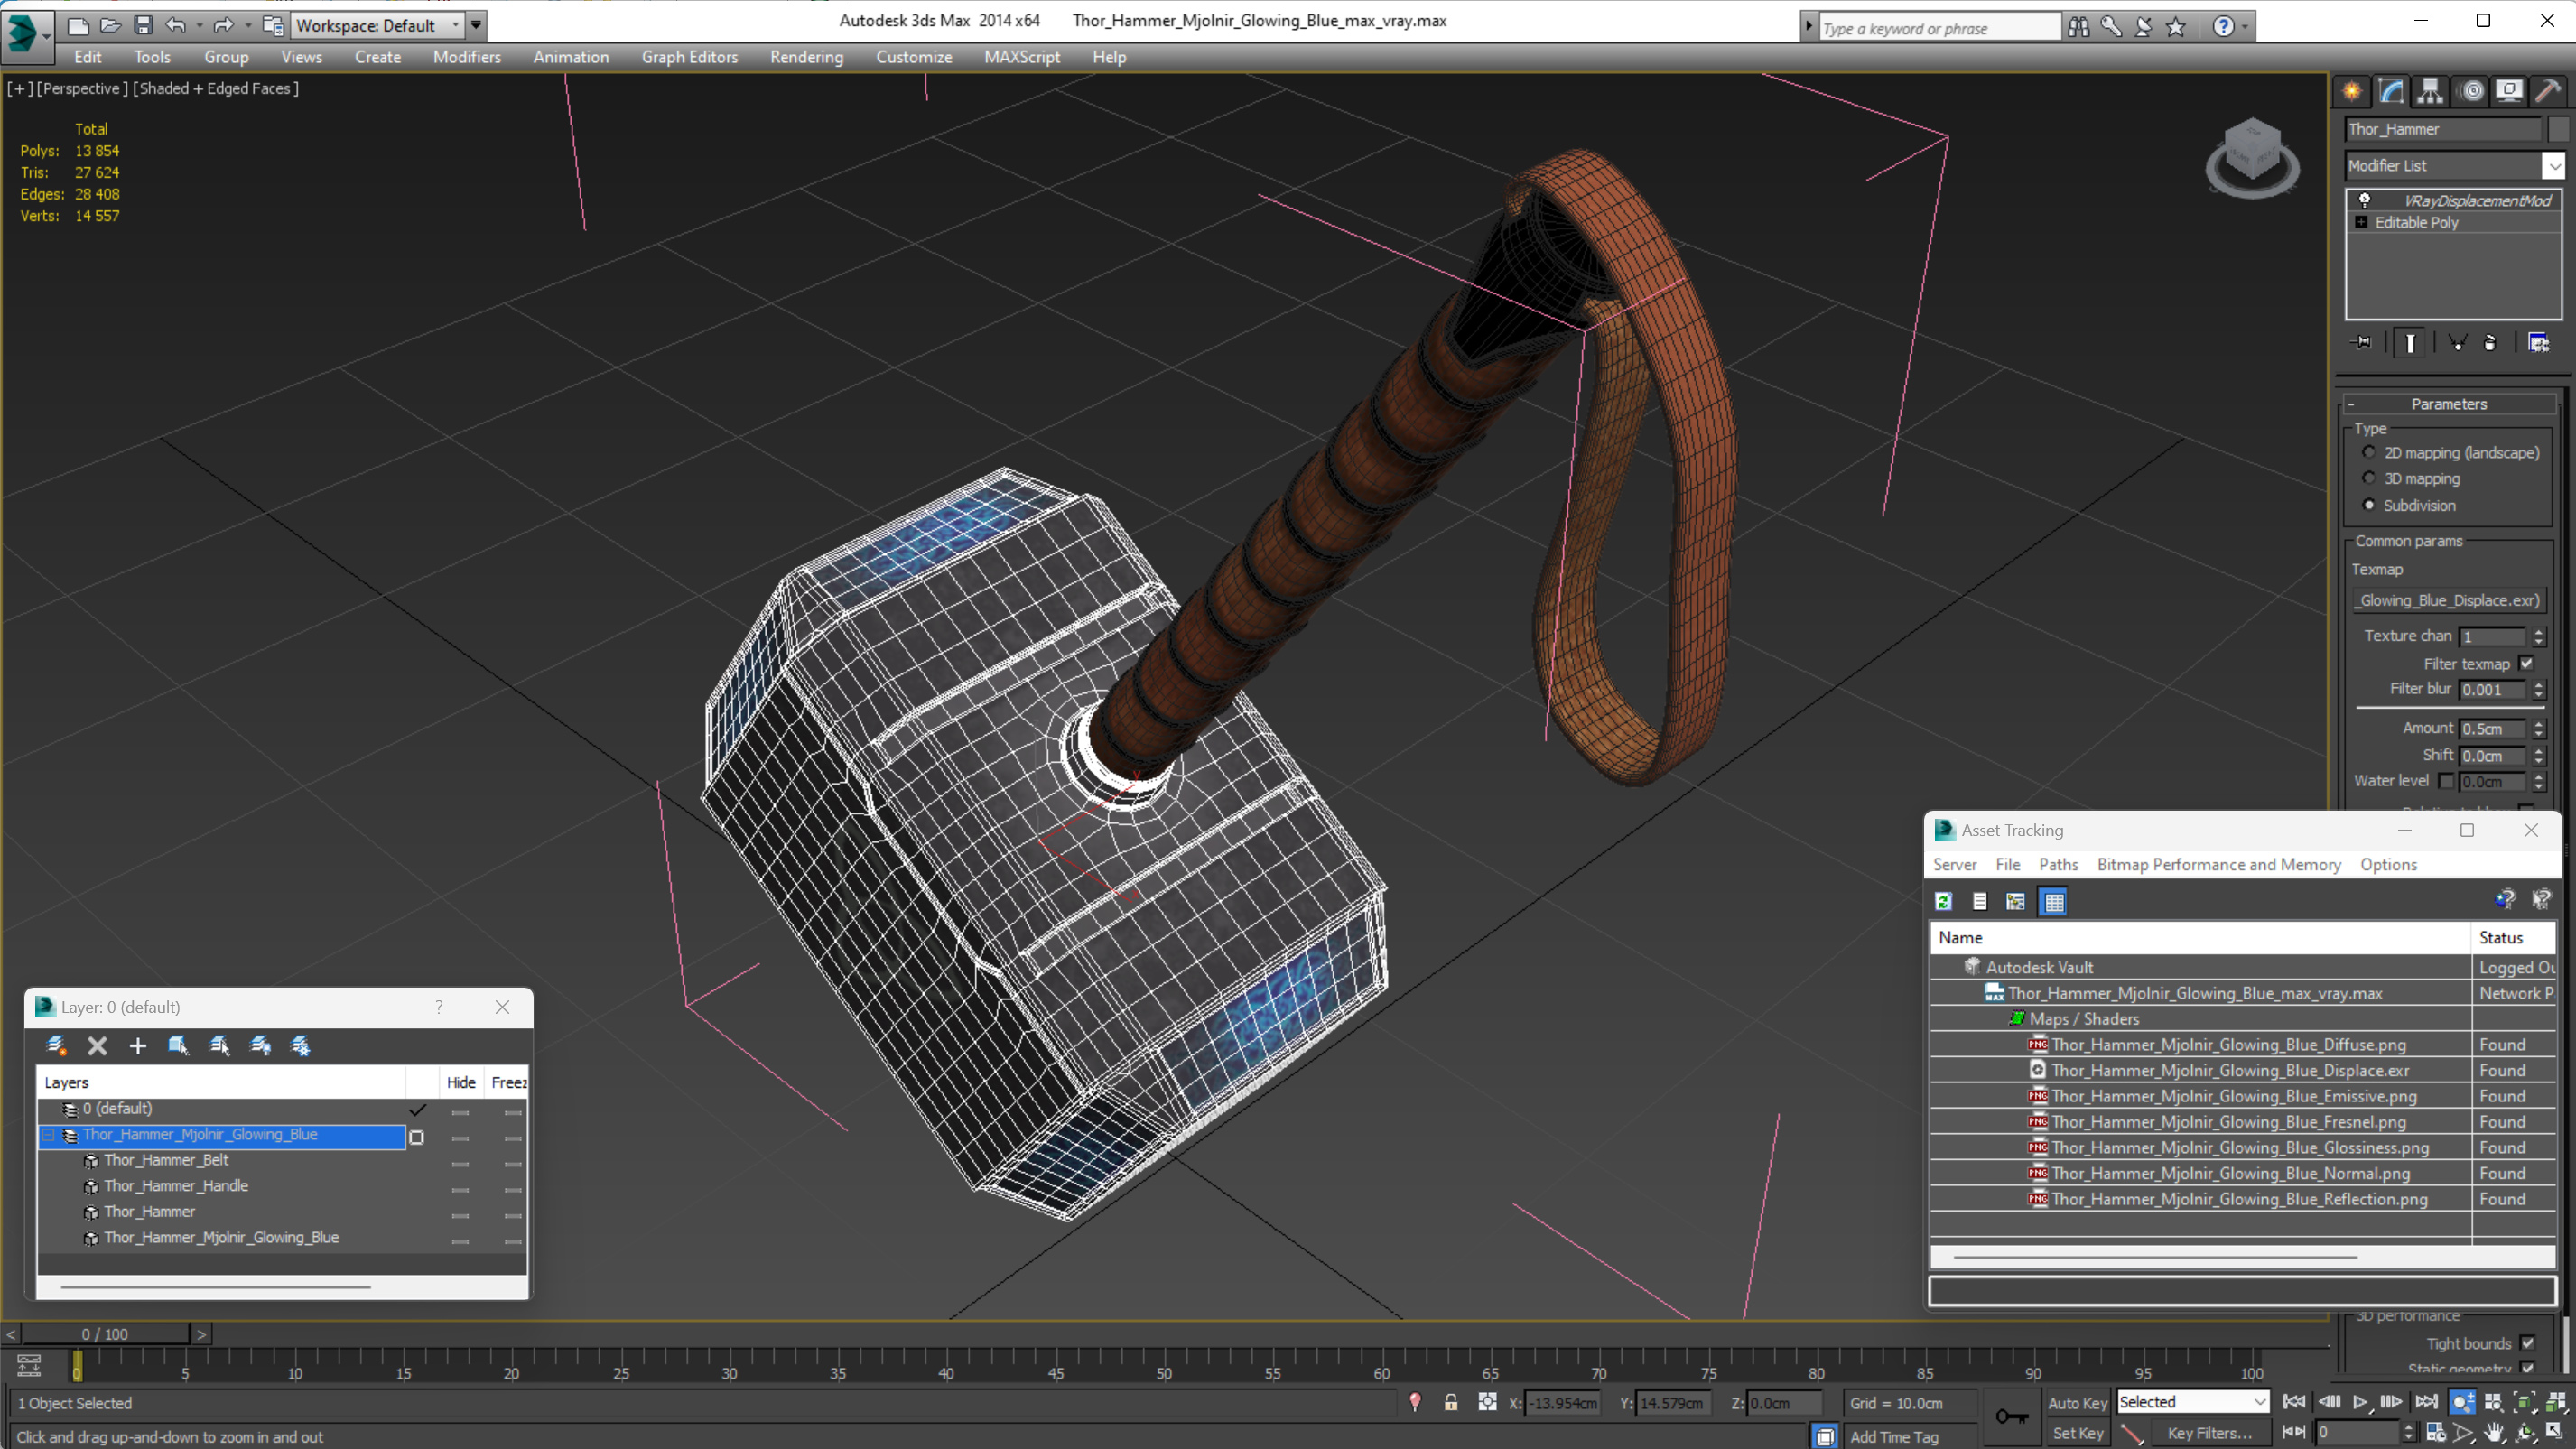Remove modifier from the stack icon
This screenshot has width=2576, height=1449.
pos(2490,343)
